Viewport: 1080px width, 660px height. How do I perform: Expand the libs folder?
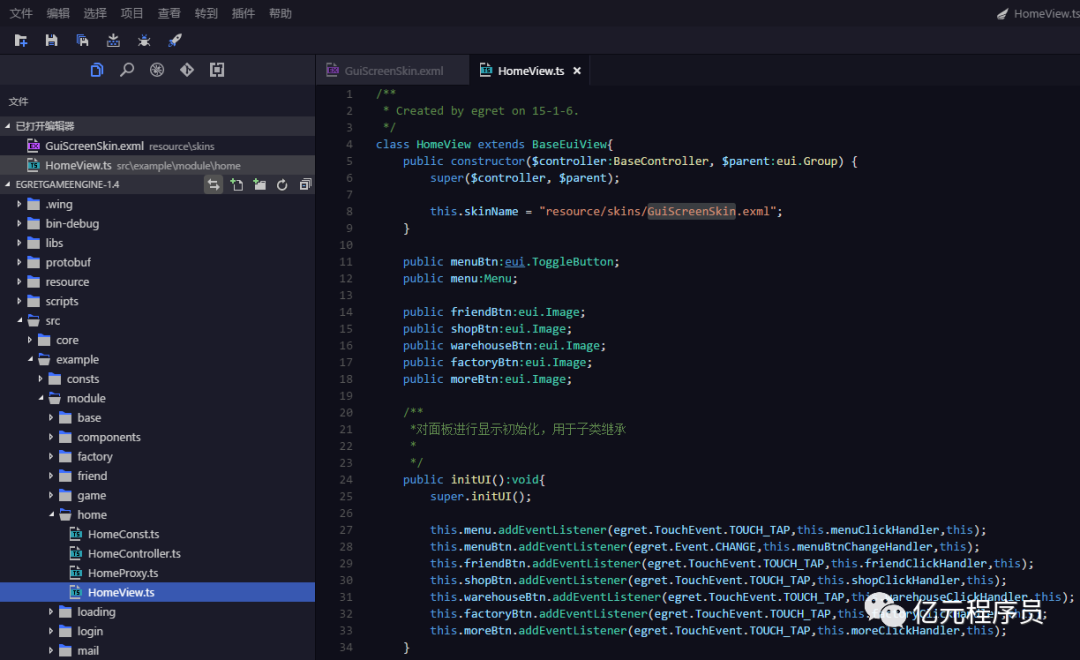pos(19,243)
